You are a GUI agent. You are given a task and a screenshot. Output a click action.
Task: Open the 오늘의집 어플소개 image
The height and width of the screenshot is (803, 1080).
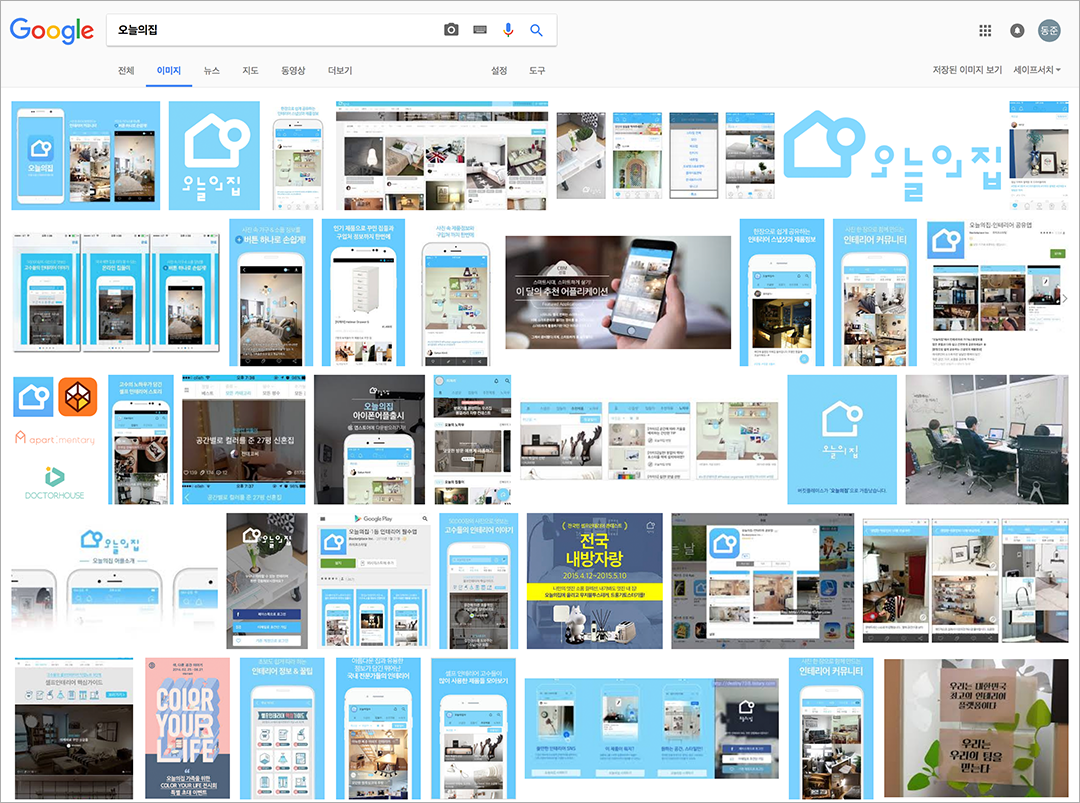coord(114,581)
